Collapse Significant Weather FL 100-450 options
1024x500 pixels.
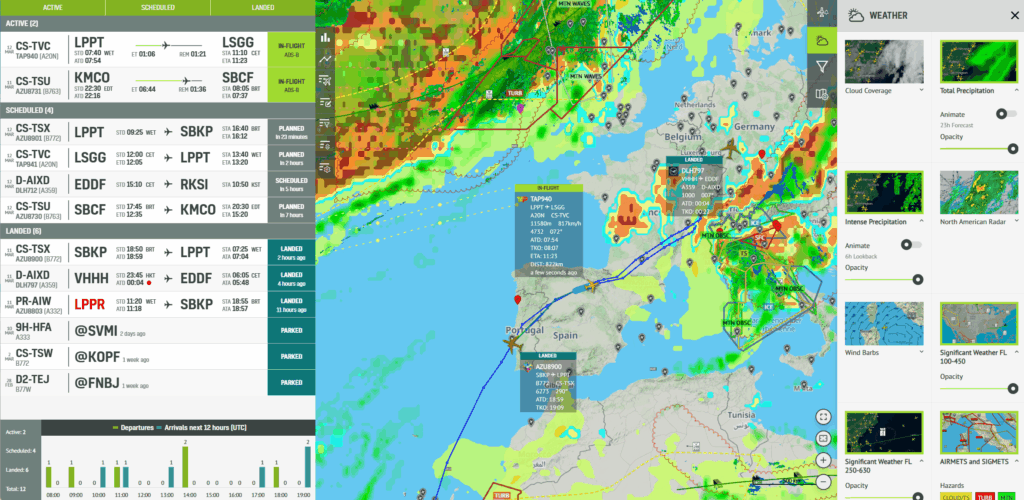tap(1016, 352)
